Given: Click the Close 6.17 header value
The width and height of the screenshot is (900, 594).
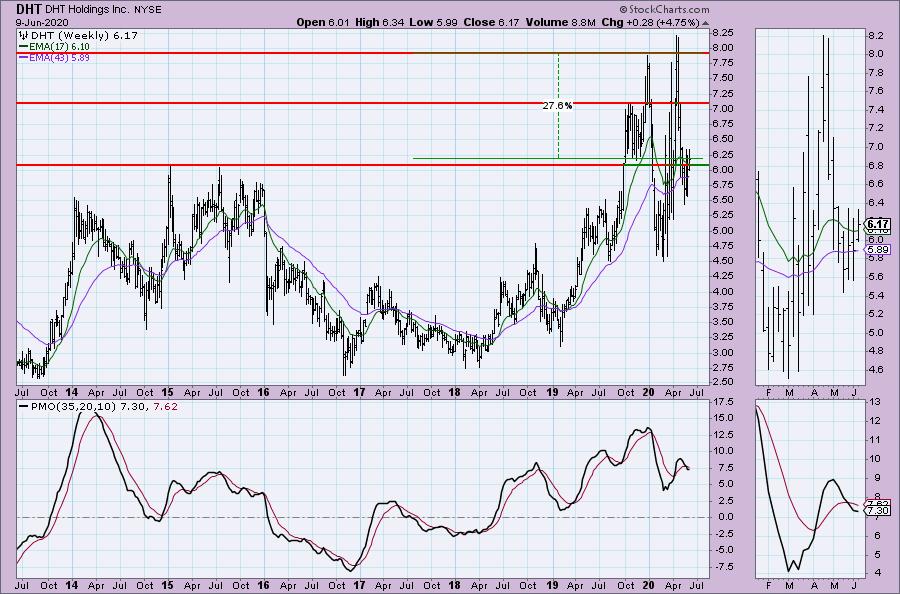Looking at the screenshot, I should pyautogui.click(x=491, y=22).
